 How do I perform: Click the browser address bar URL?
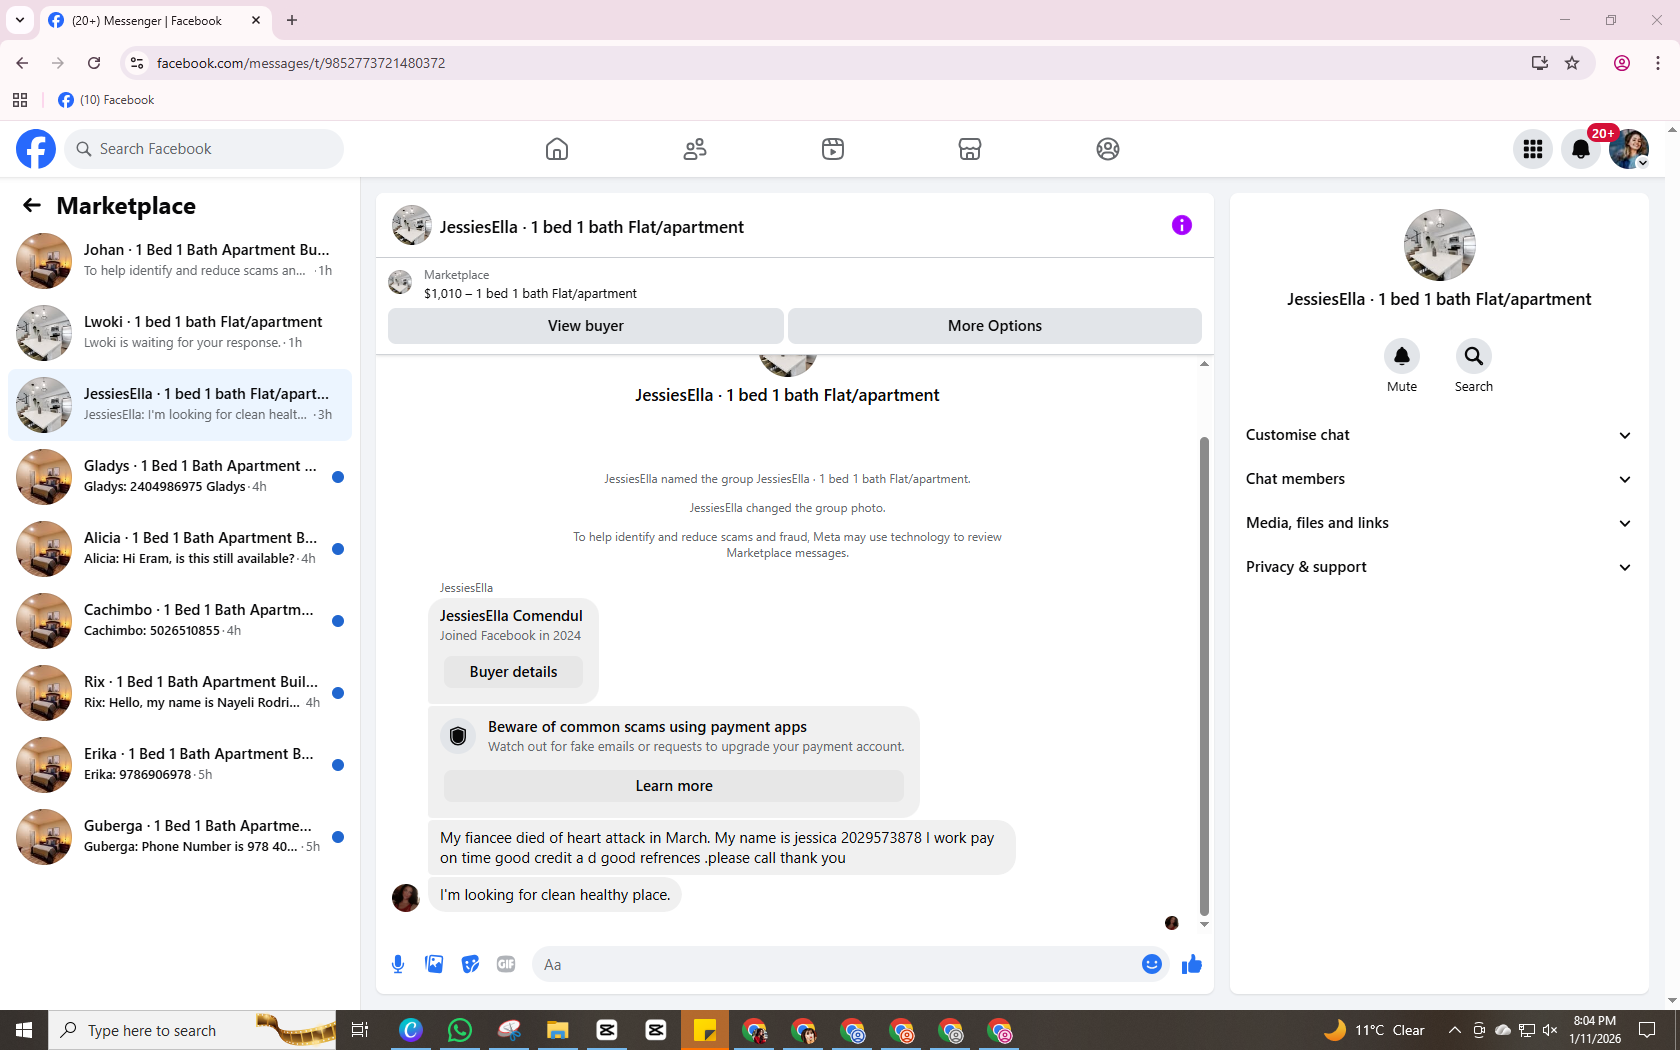301,63
